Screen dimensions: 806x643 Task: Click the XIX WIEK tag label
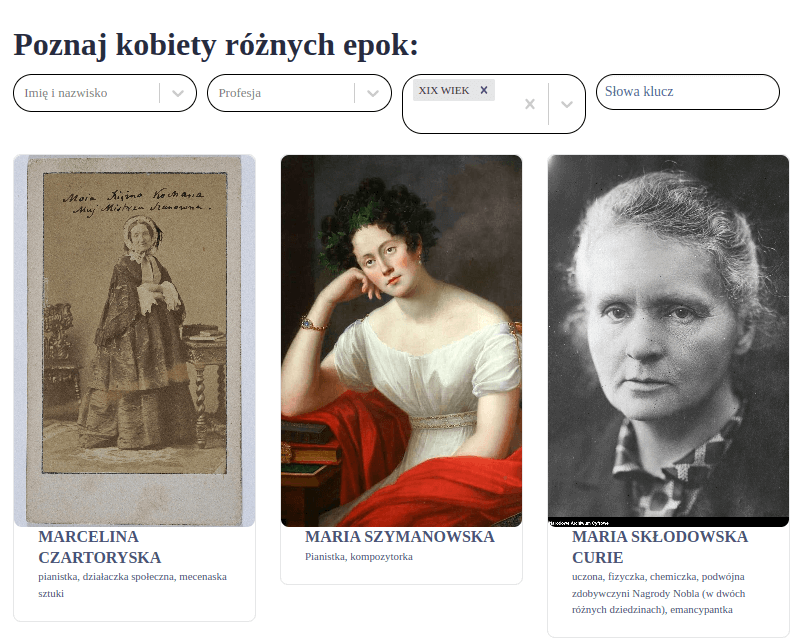coord(444,90)
